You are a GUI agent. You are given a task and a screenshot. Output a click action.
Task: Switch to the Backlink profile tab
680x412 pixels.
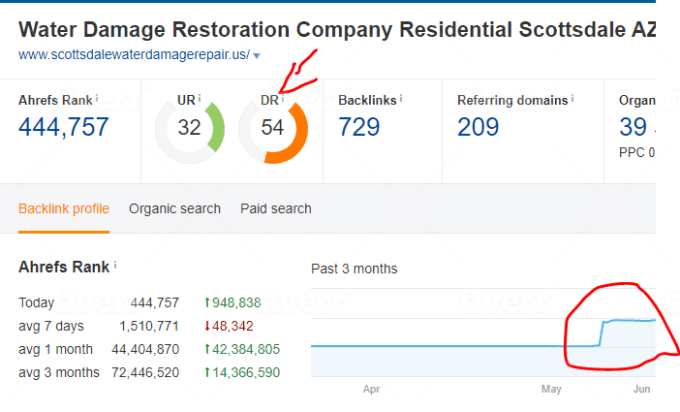pyautogui.click(x=65, y=209)
